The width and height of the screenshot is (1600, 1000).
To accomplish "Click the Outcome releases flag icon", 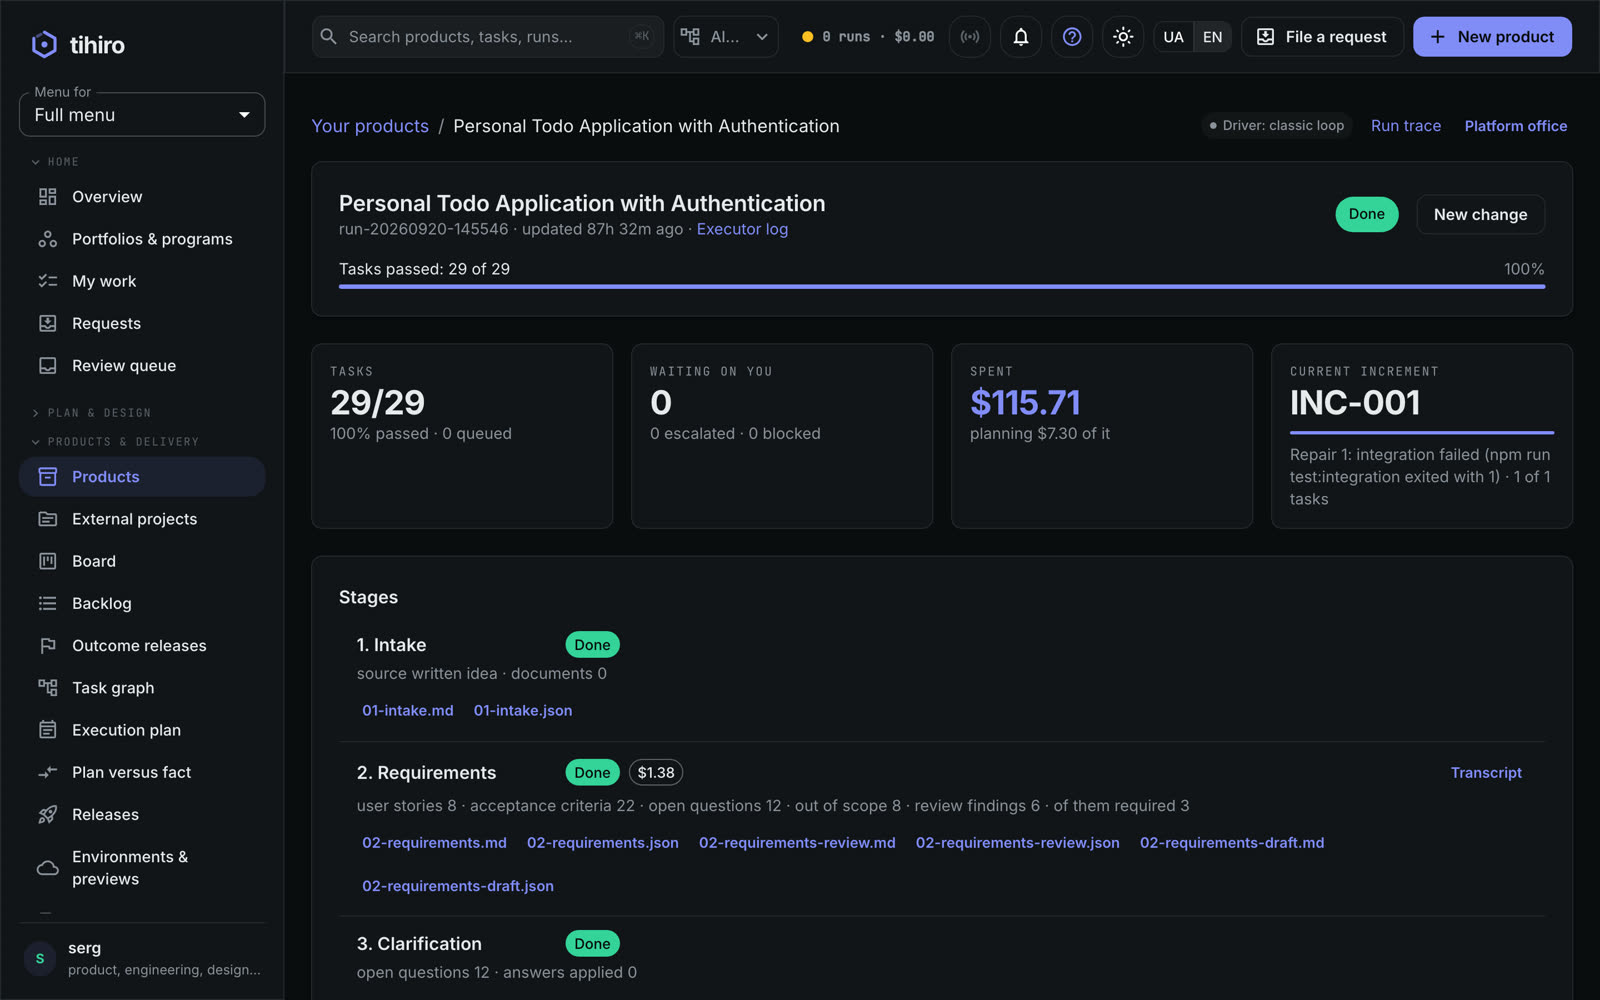I will click(x=47, y=646).
